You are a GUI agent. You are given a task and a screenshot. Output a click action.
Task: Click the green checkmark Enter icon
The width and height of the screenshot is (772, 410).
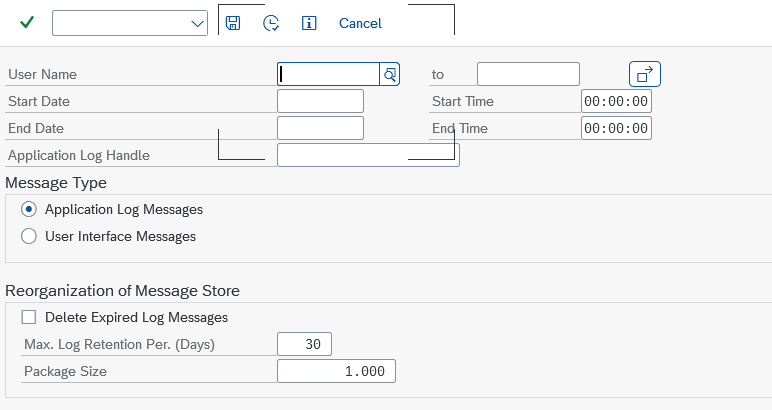(27, 23)
